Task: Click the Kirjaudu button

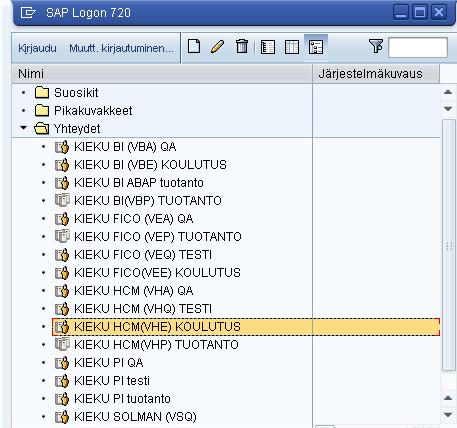Action: pyautogui.click(x=37, y=48)
